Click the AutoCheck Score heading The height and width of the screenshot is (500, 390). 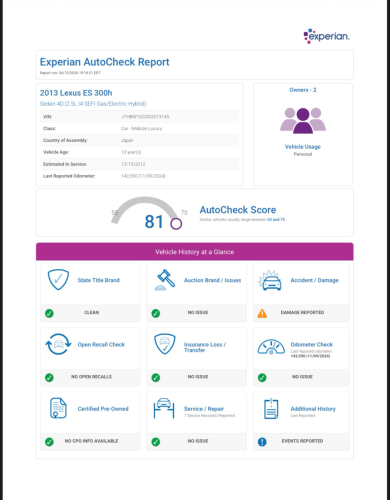(238, 210)
